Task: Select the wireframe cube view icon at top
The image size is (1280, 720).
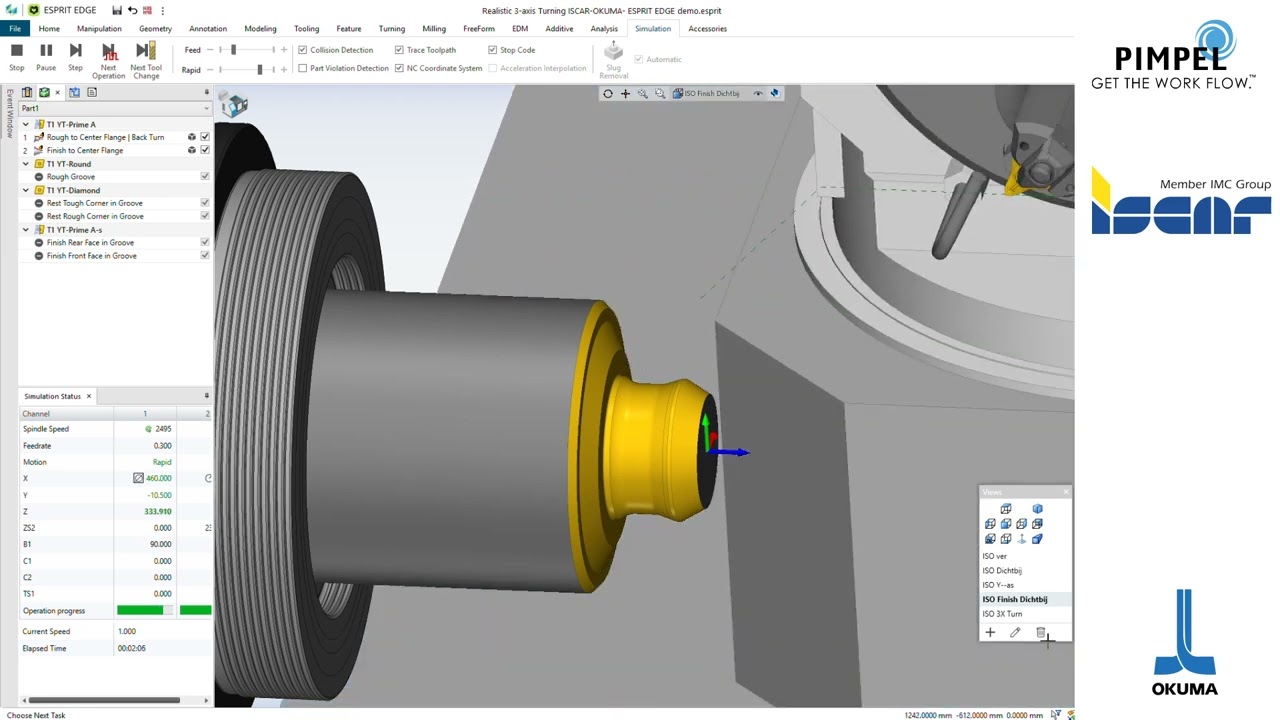Action: (x=1006, y=509)
